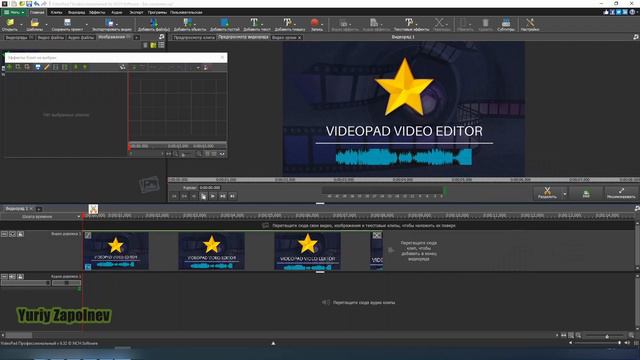Adjust the audio track volume slider
Viewport: 640px width, 360px height.
point(25,283)
